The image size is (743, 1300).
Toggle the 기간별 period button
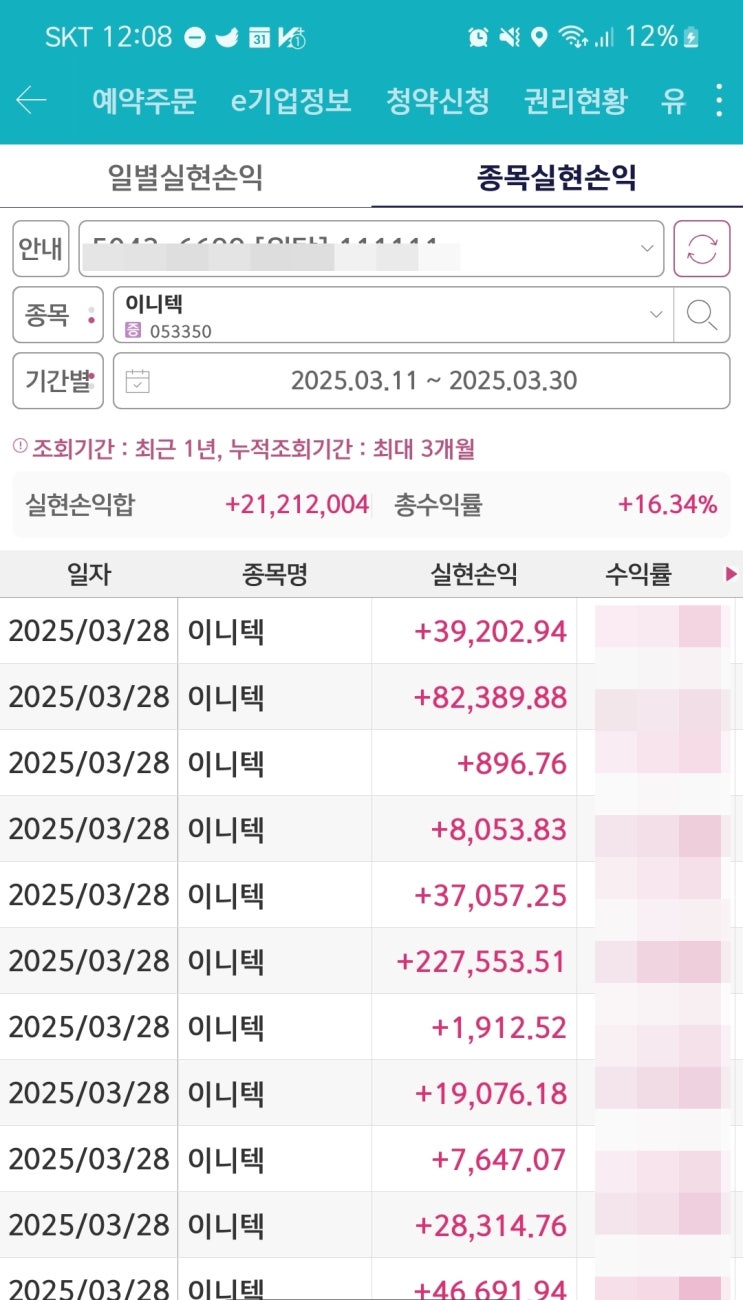tap(58, 381)
